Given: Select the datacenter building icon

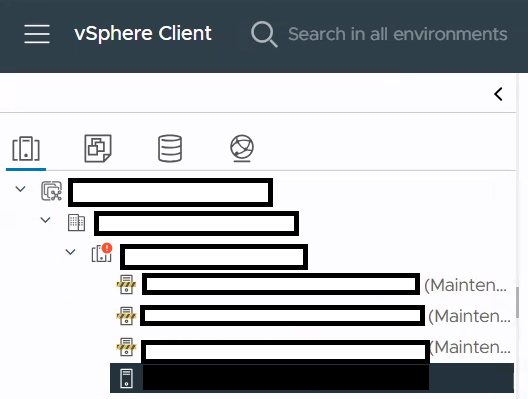Looking at the screenshot, I should coord(76,222).
